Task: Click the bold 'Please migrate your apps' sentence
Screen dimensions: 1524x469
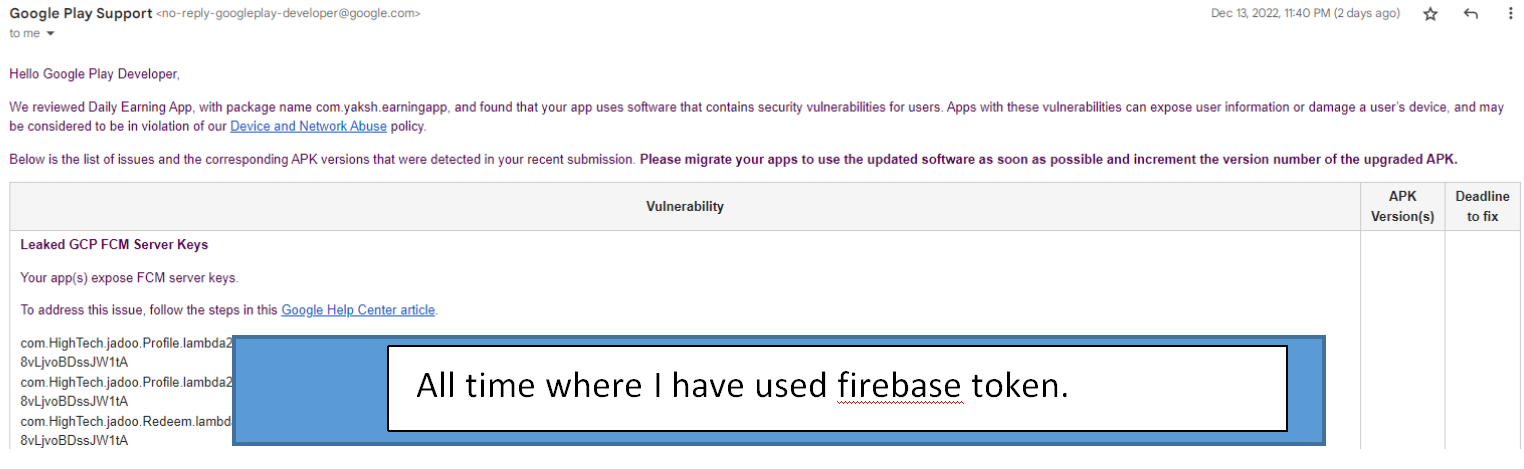Action: click(x=1048, y=159)
